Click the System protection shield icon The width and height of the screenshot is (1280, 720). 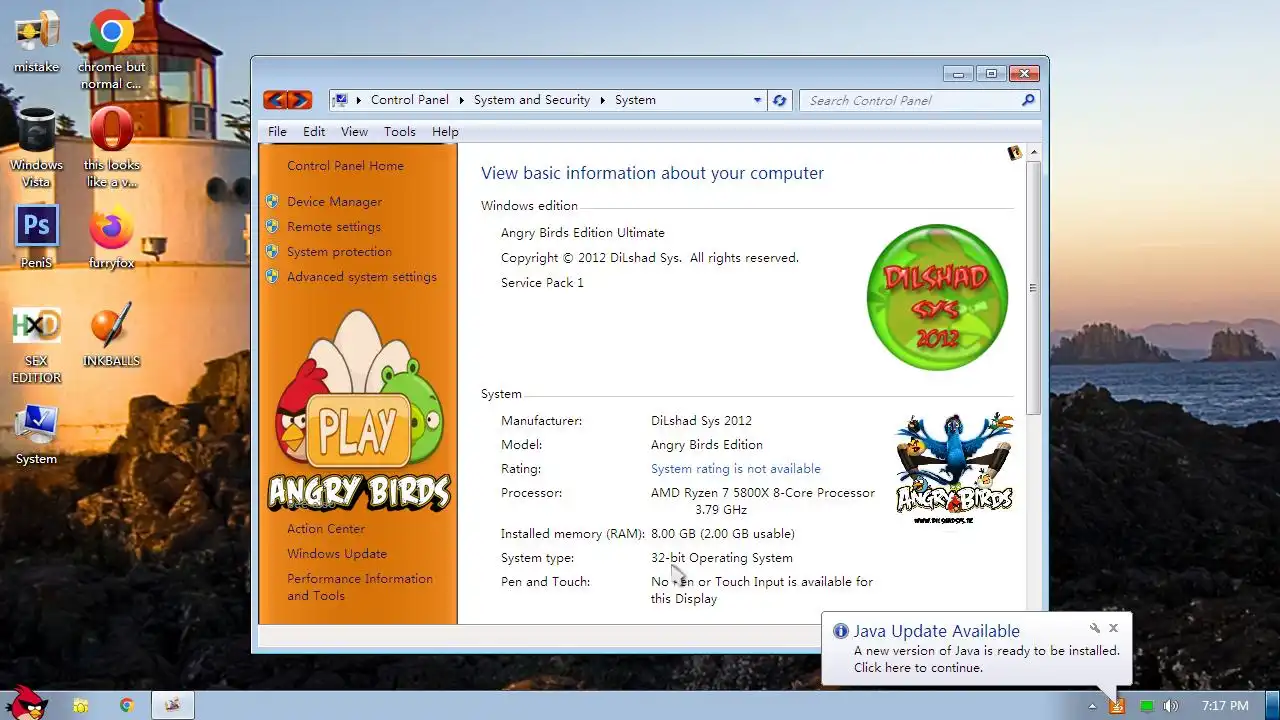tap(272, 251)
